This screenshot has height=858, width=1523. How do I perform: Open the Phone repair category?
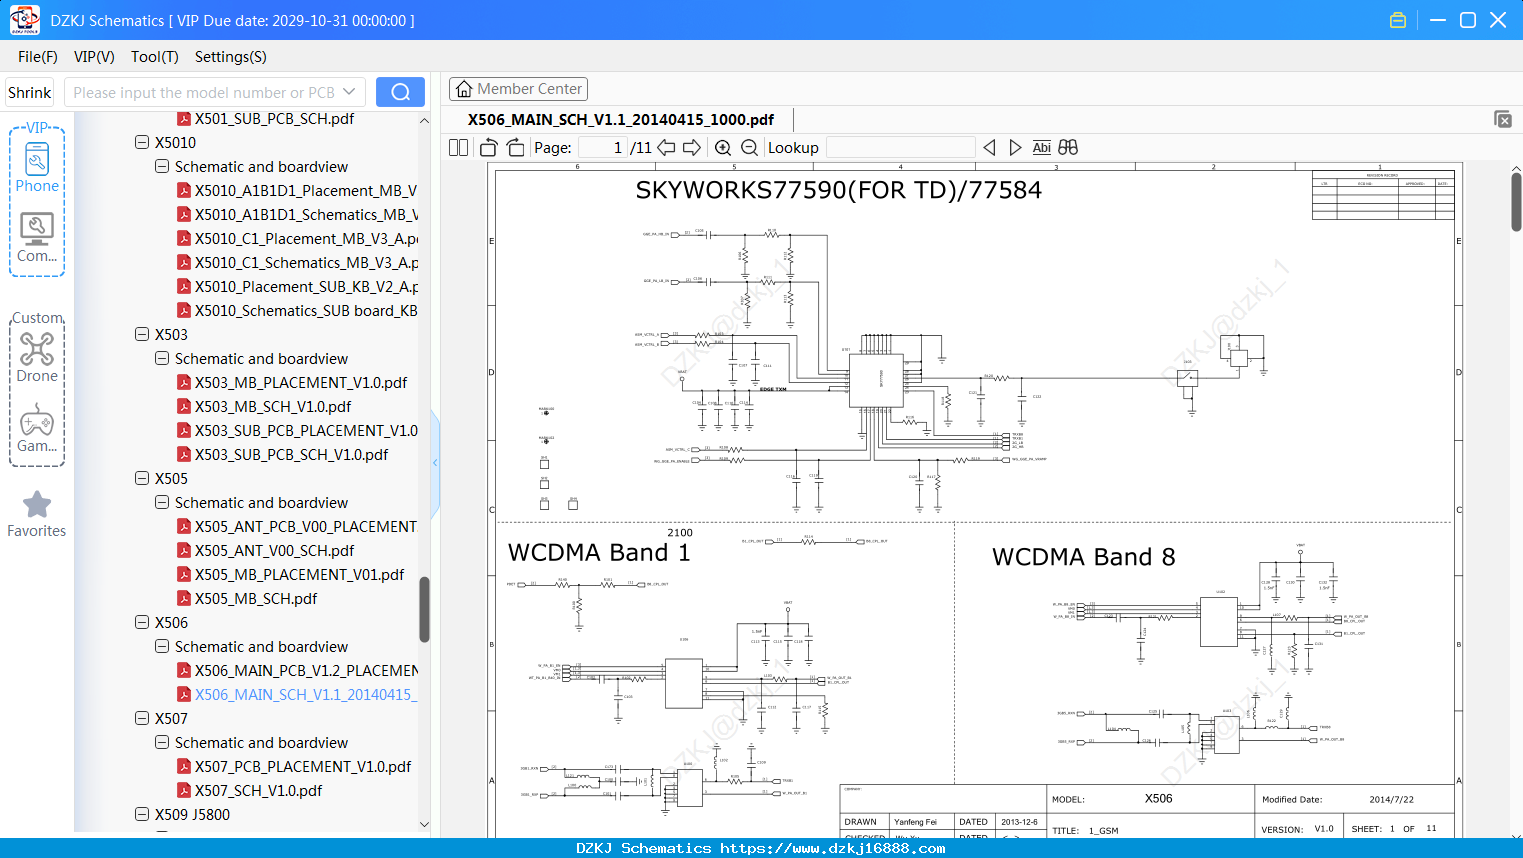coord(37,167)
